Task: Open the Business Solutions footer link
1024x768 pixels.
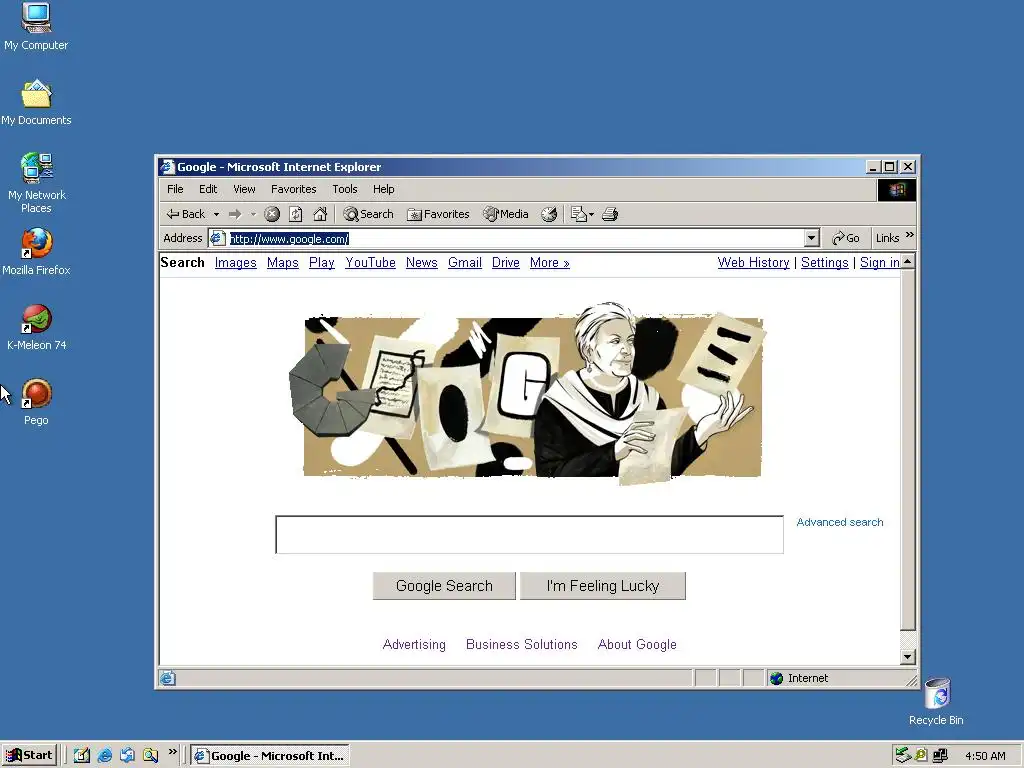Action: 522,645
